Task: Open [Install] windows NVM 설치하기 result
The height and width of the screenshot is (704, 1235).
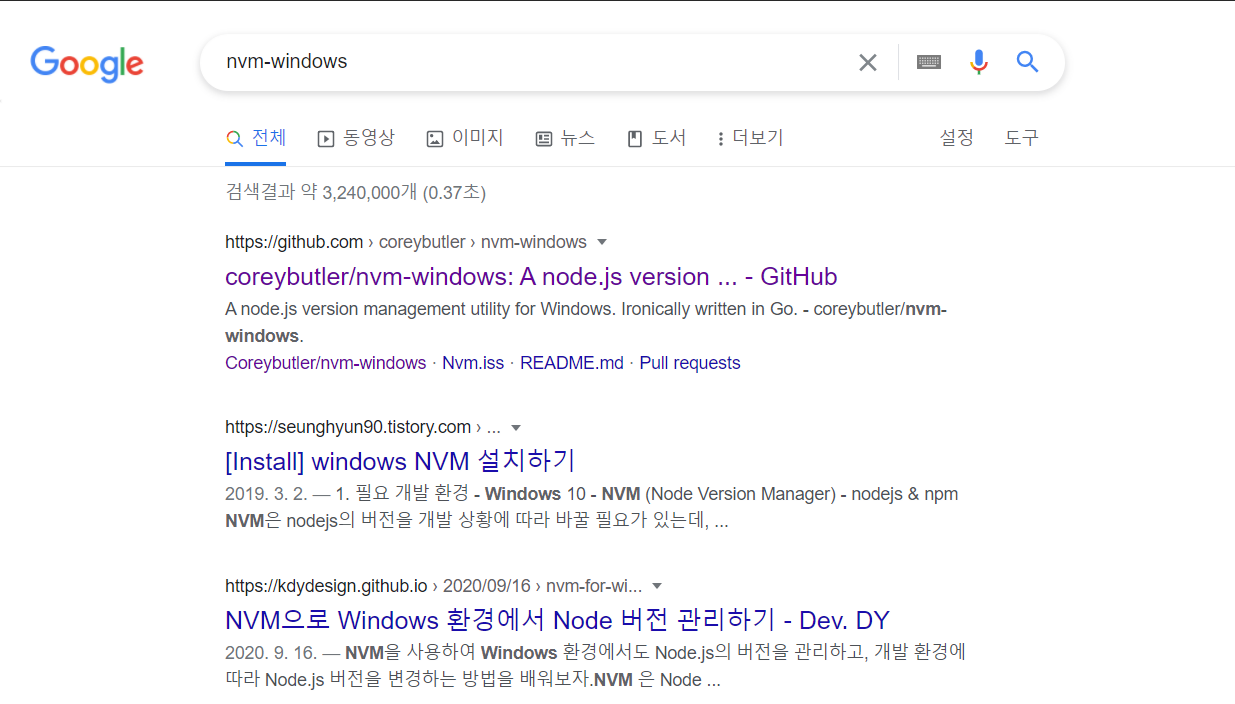Action: [400, 461]
